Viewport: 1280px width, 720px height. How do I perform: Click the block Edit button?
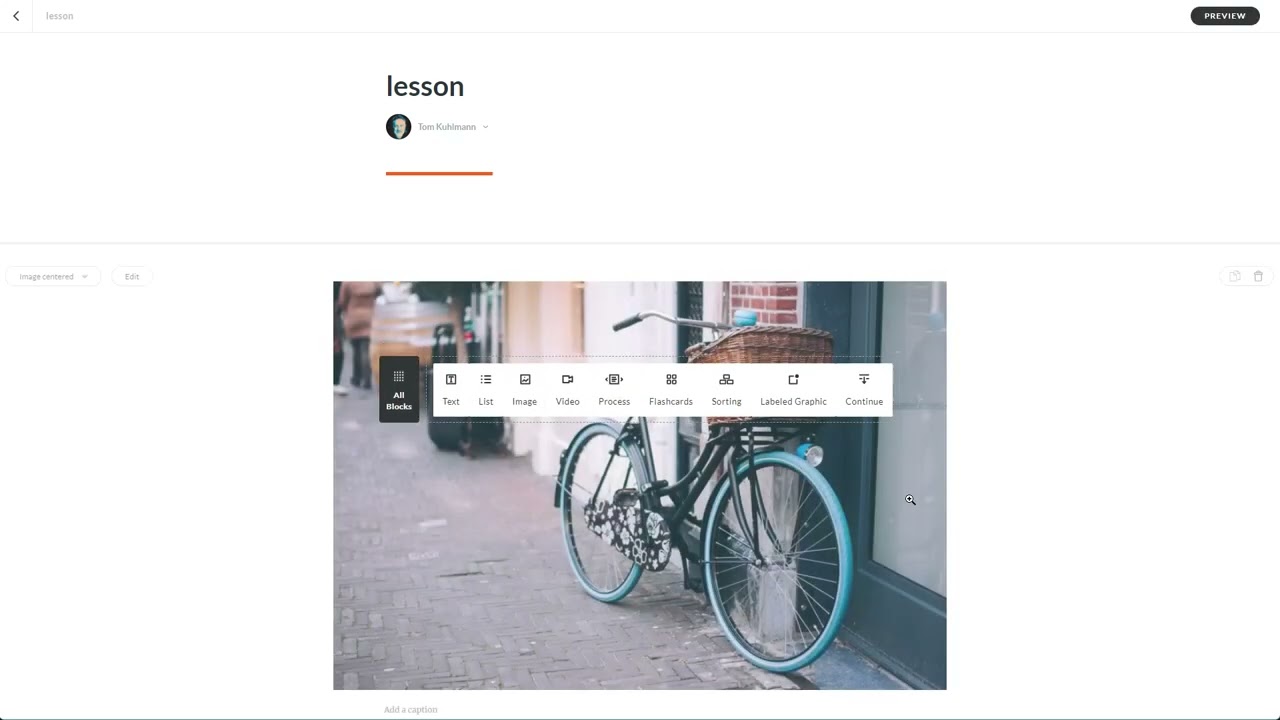(132, 276)
